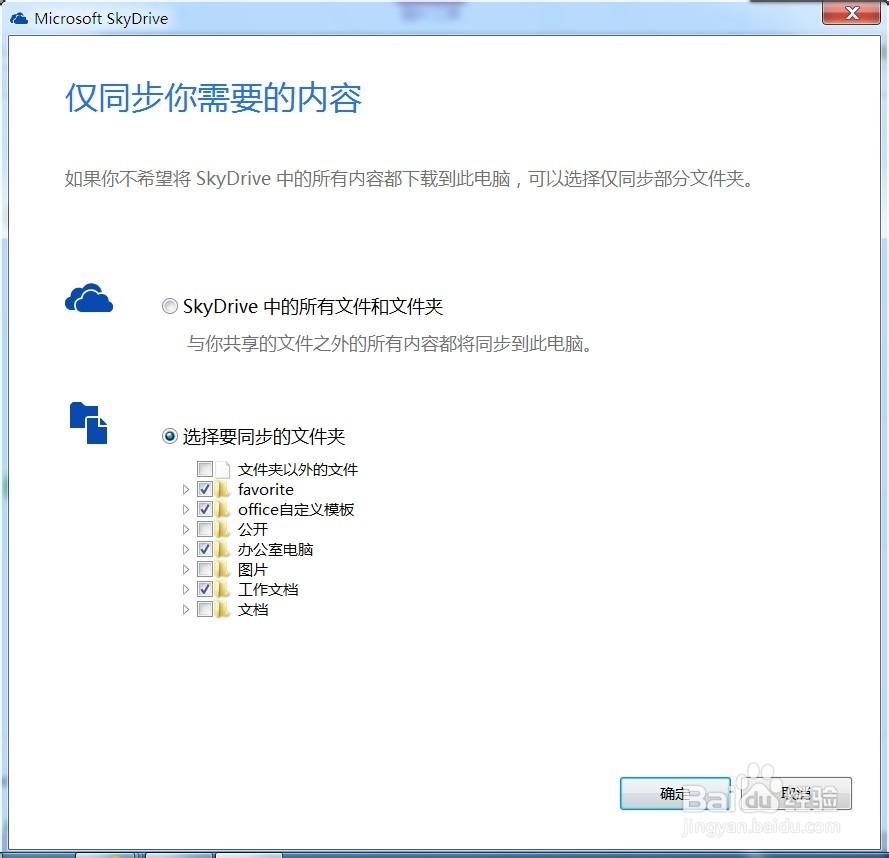Select the 文件夹以外的文件 label
889x858 pixels.
(298, 469)
